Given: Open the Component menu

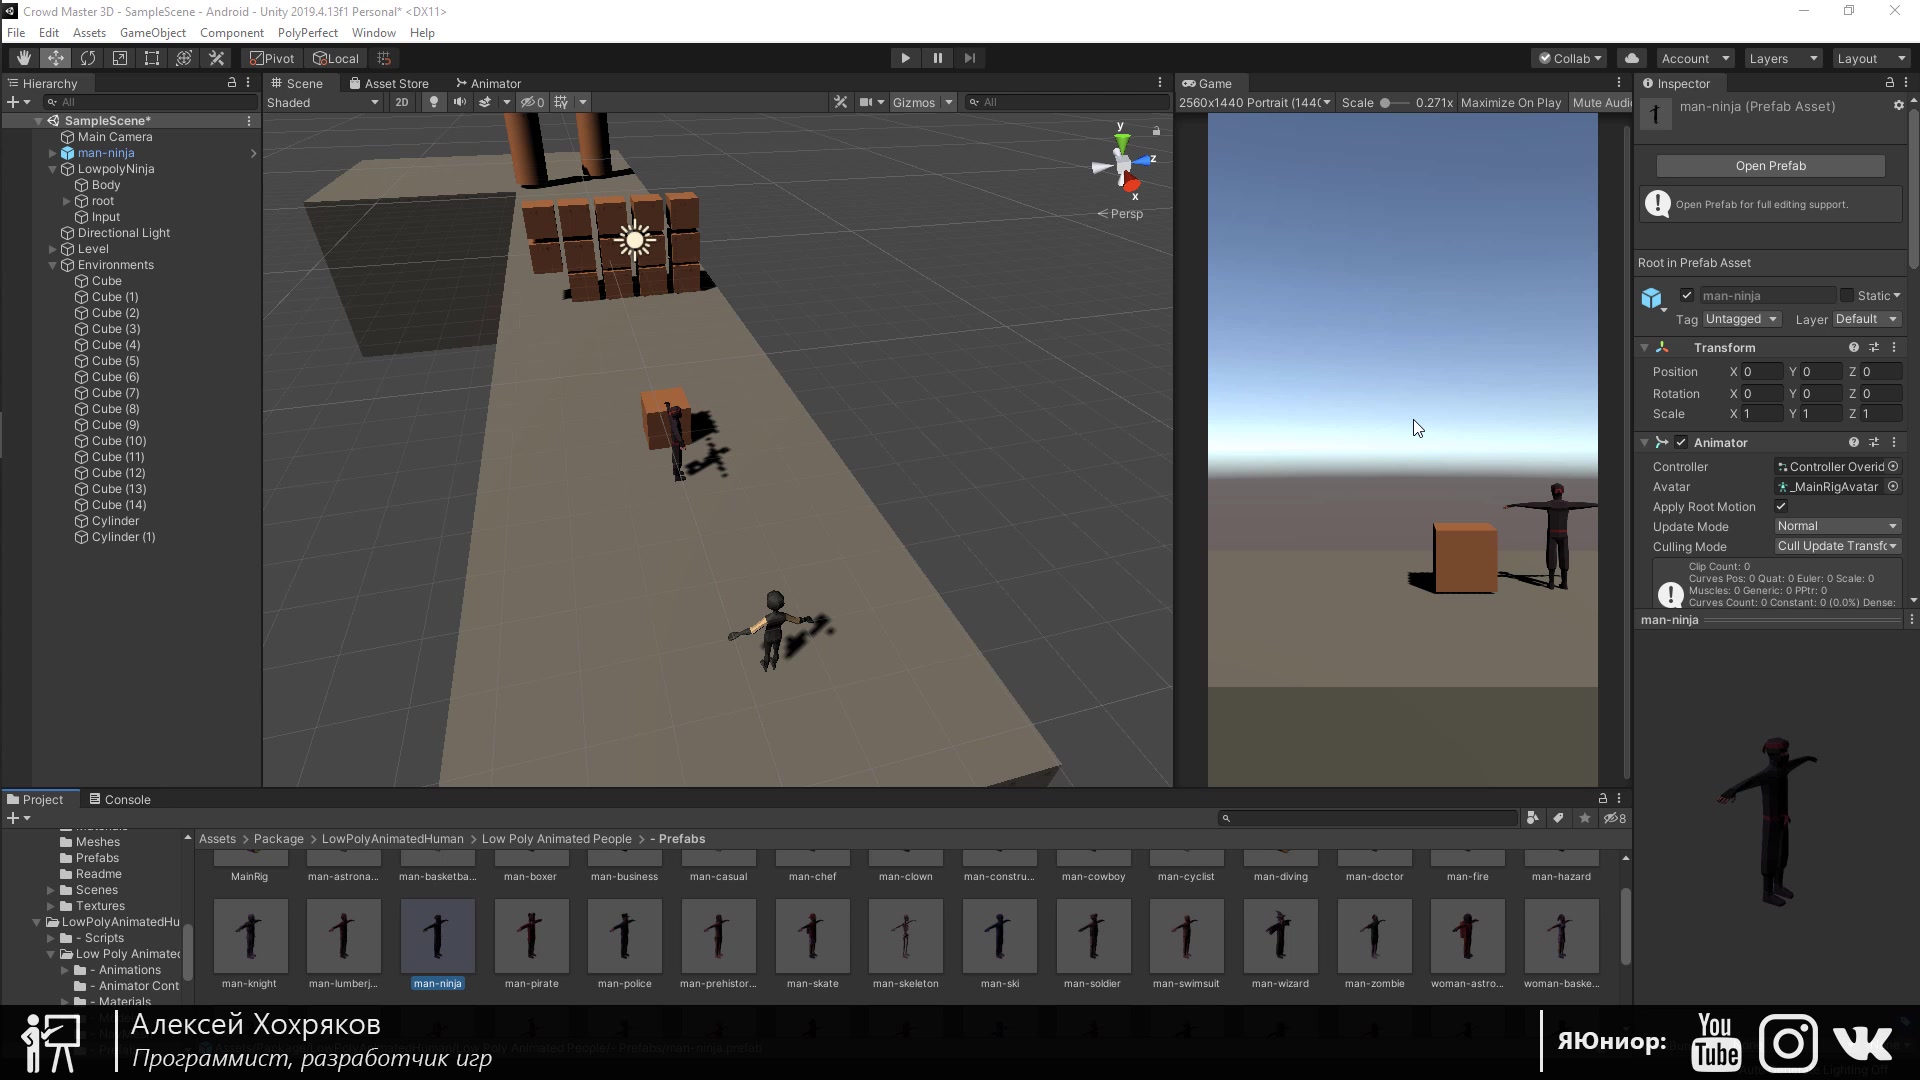Looking at the screenshot, I should click(232, 32).
